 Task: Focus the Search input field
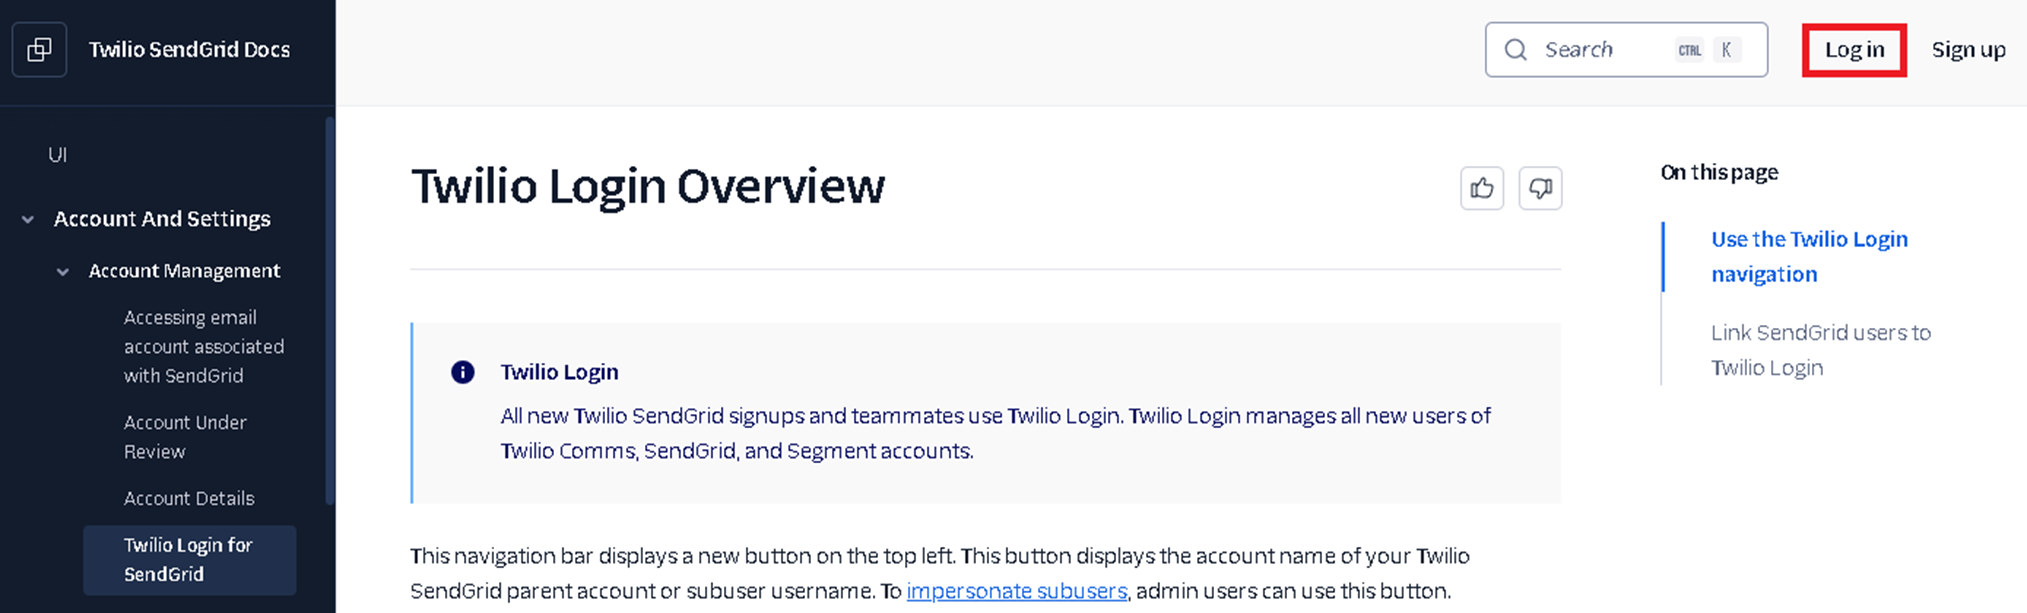tap(1605, 50)
